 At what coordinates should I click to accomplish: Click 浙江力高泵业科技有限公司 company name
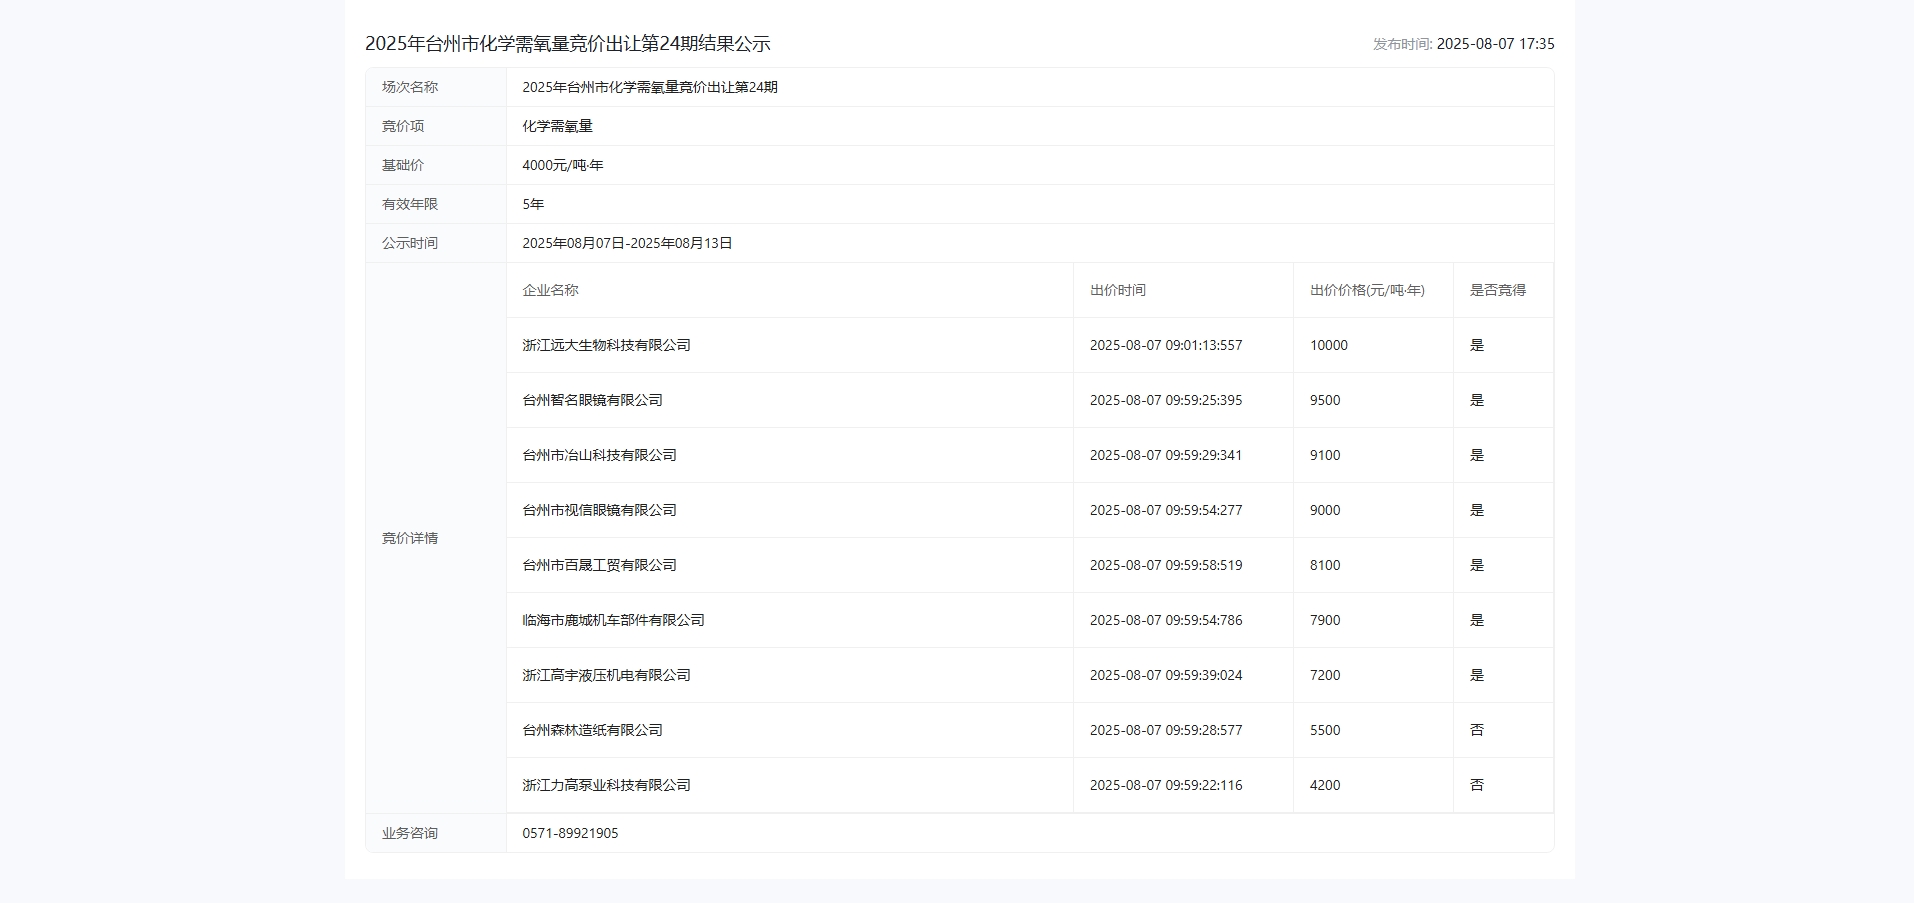click(x=606, y=785)
